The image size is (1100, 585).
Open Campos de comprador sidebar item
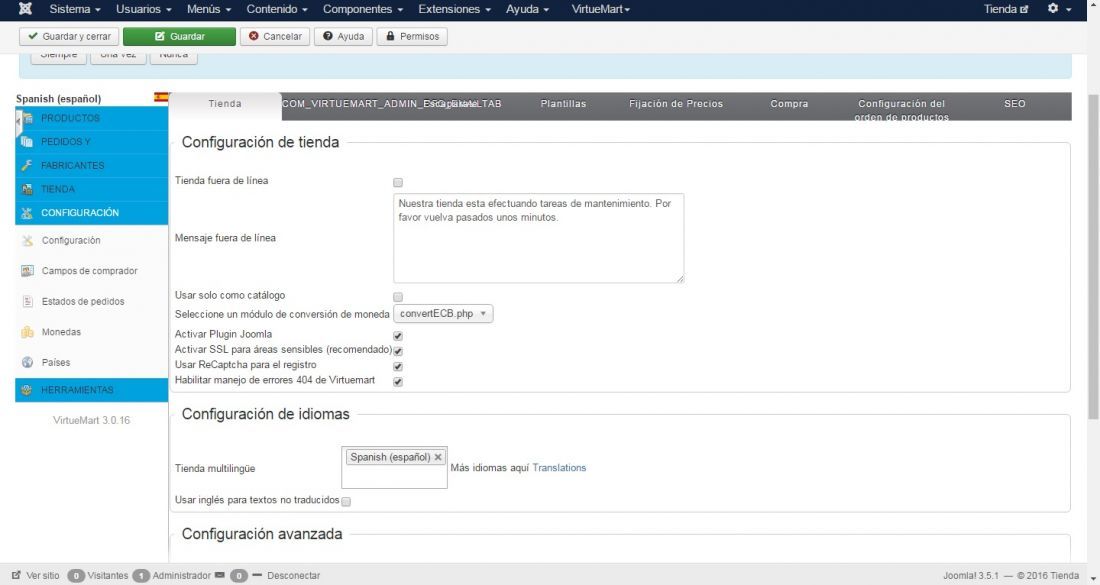pos(89,271)
